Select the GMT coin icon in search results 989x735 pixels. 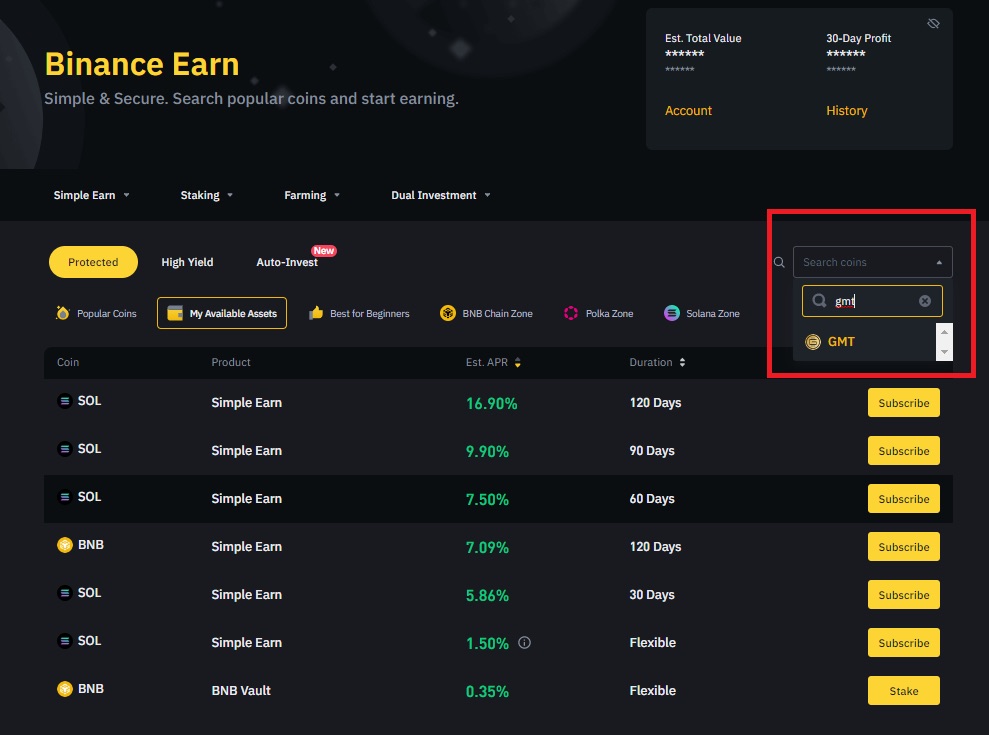point(813,342)
